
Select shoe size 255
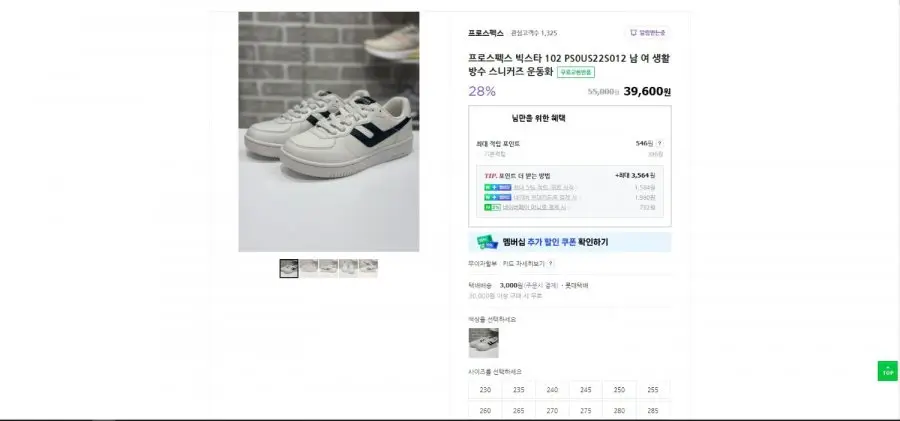(653, 390)
